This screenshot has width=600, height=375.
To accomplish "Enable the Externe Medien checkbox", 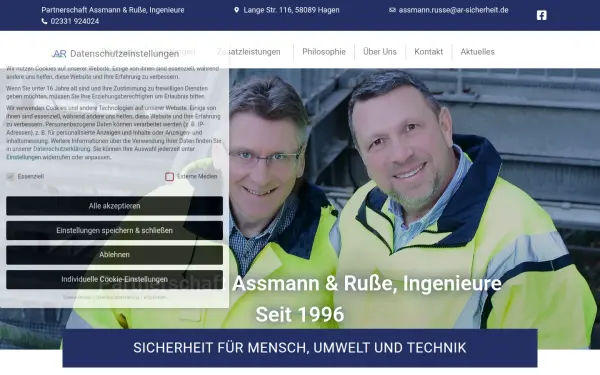I will (170, 176).
